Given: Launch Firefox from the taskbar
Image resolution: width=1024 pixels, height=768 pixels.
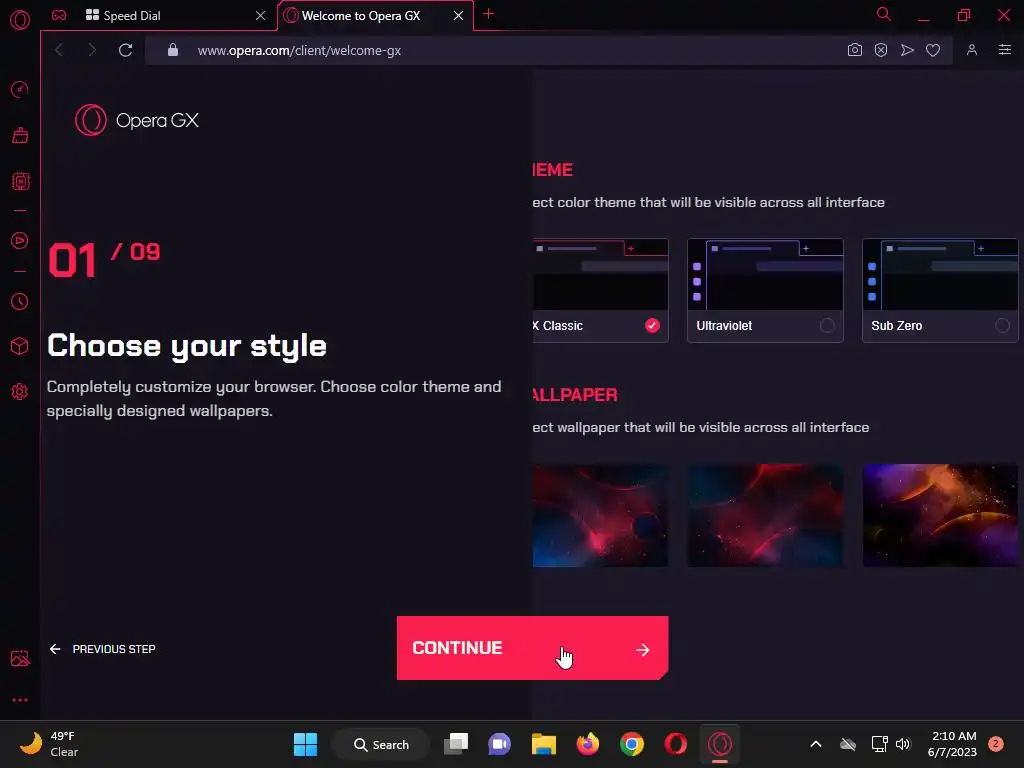Looking at the screenshot, I should coord(588,744).
